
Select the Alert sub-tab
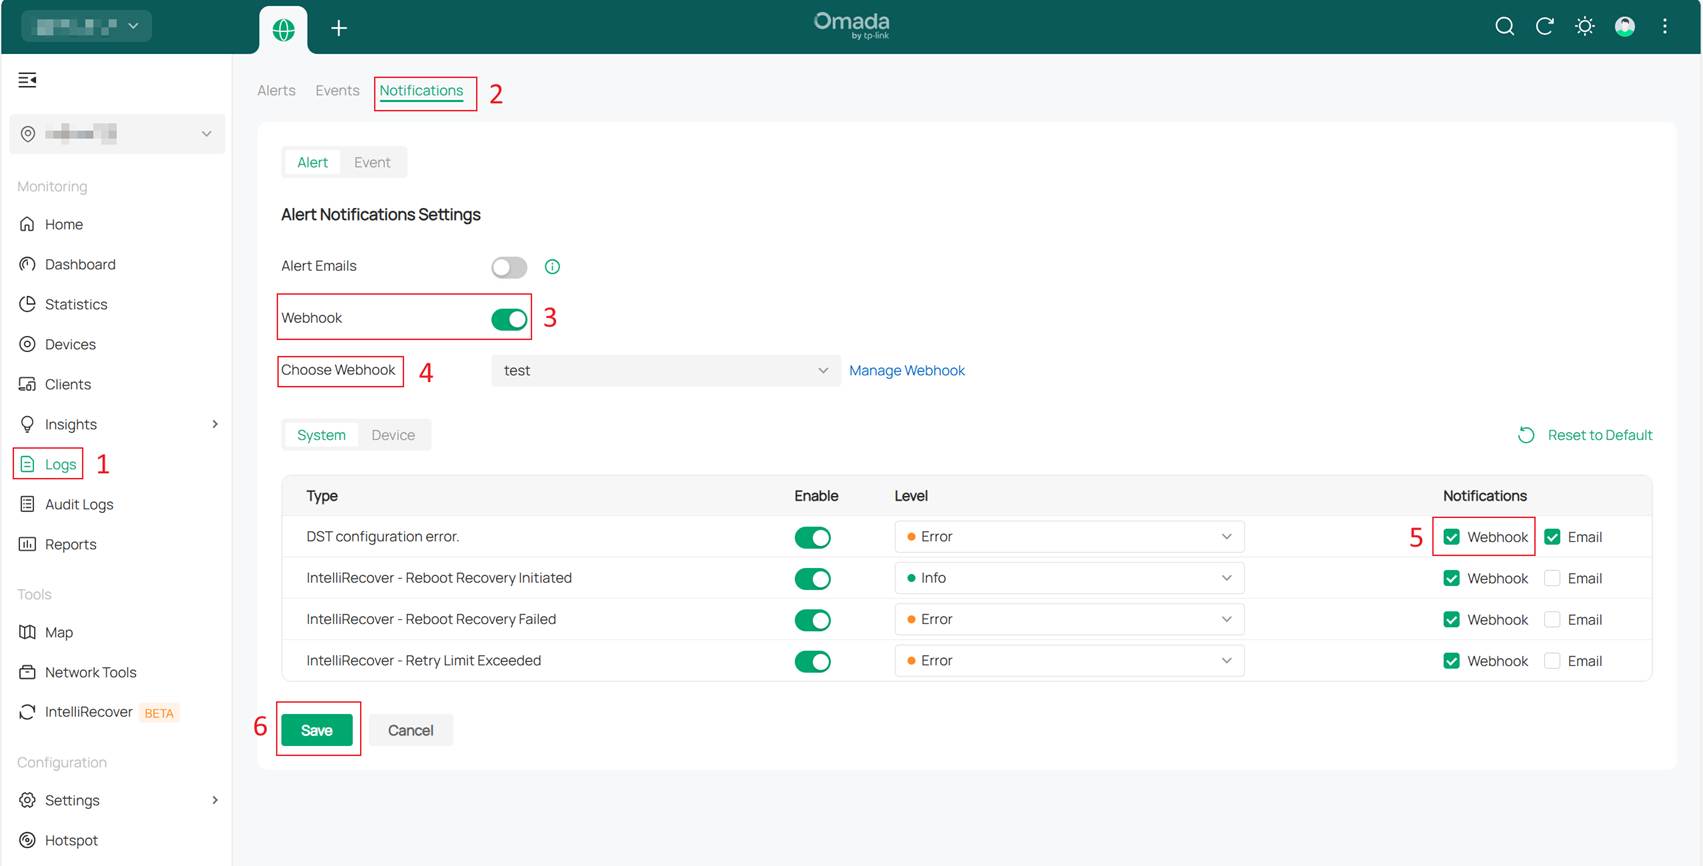pos(312,162)
